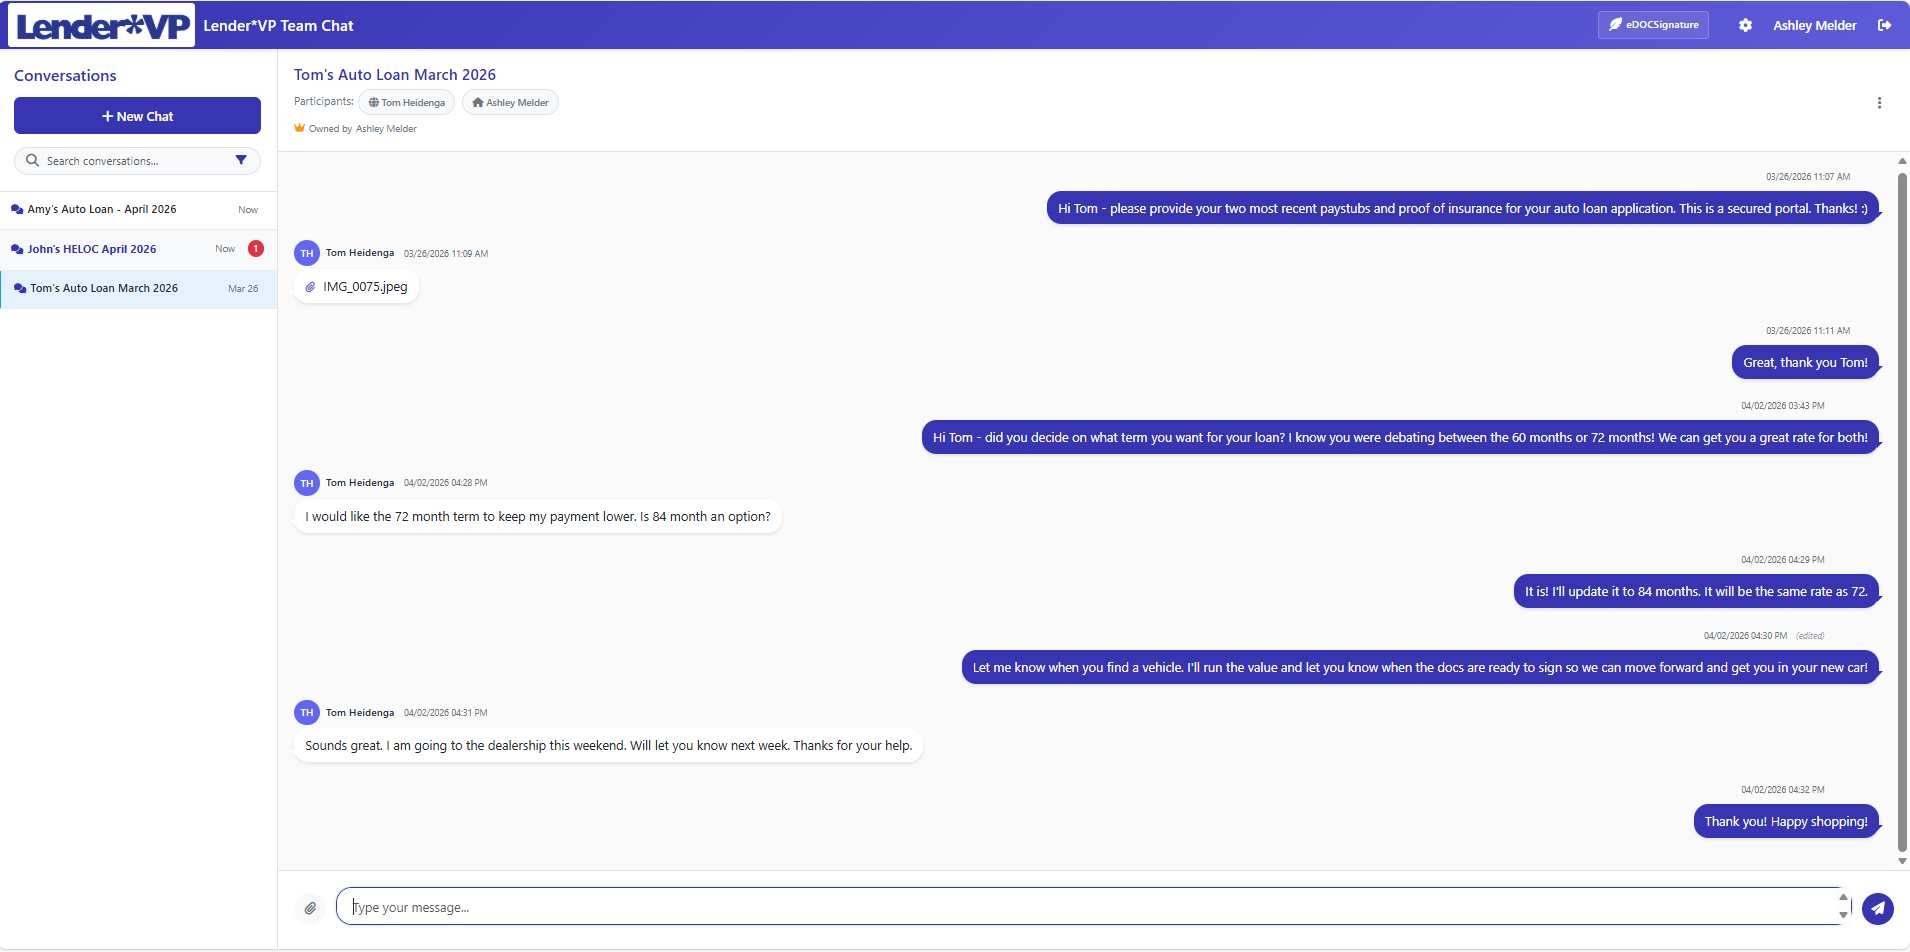Click the eDOCSignature button
This screenshot has width=1910, height=952.
tap(1653, 25)
